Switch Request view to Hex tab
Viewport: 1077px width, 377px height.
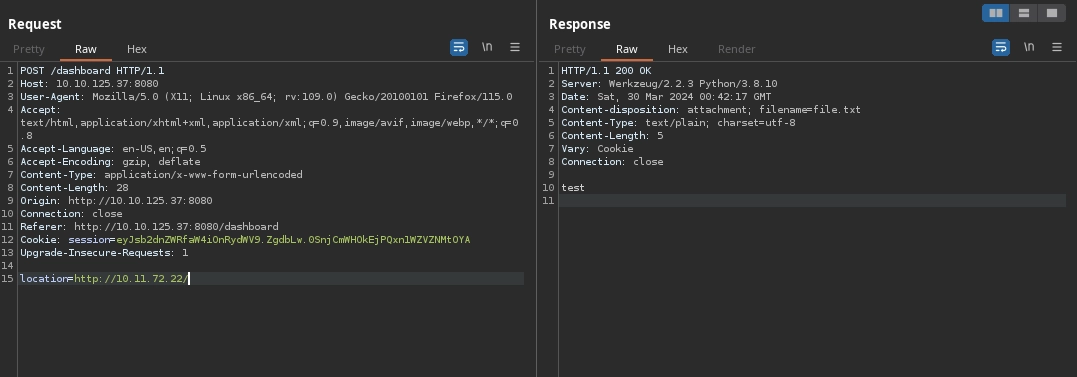tap(137, 49)
